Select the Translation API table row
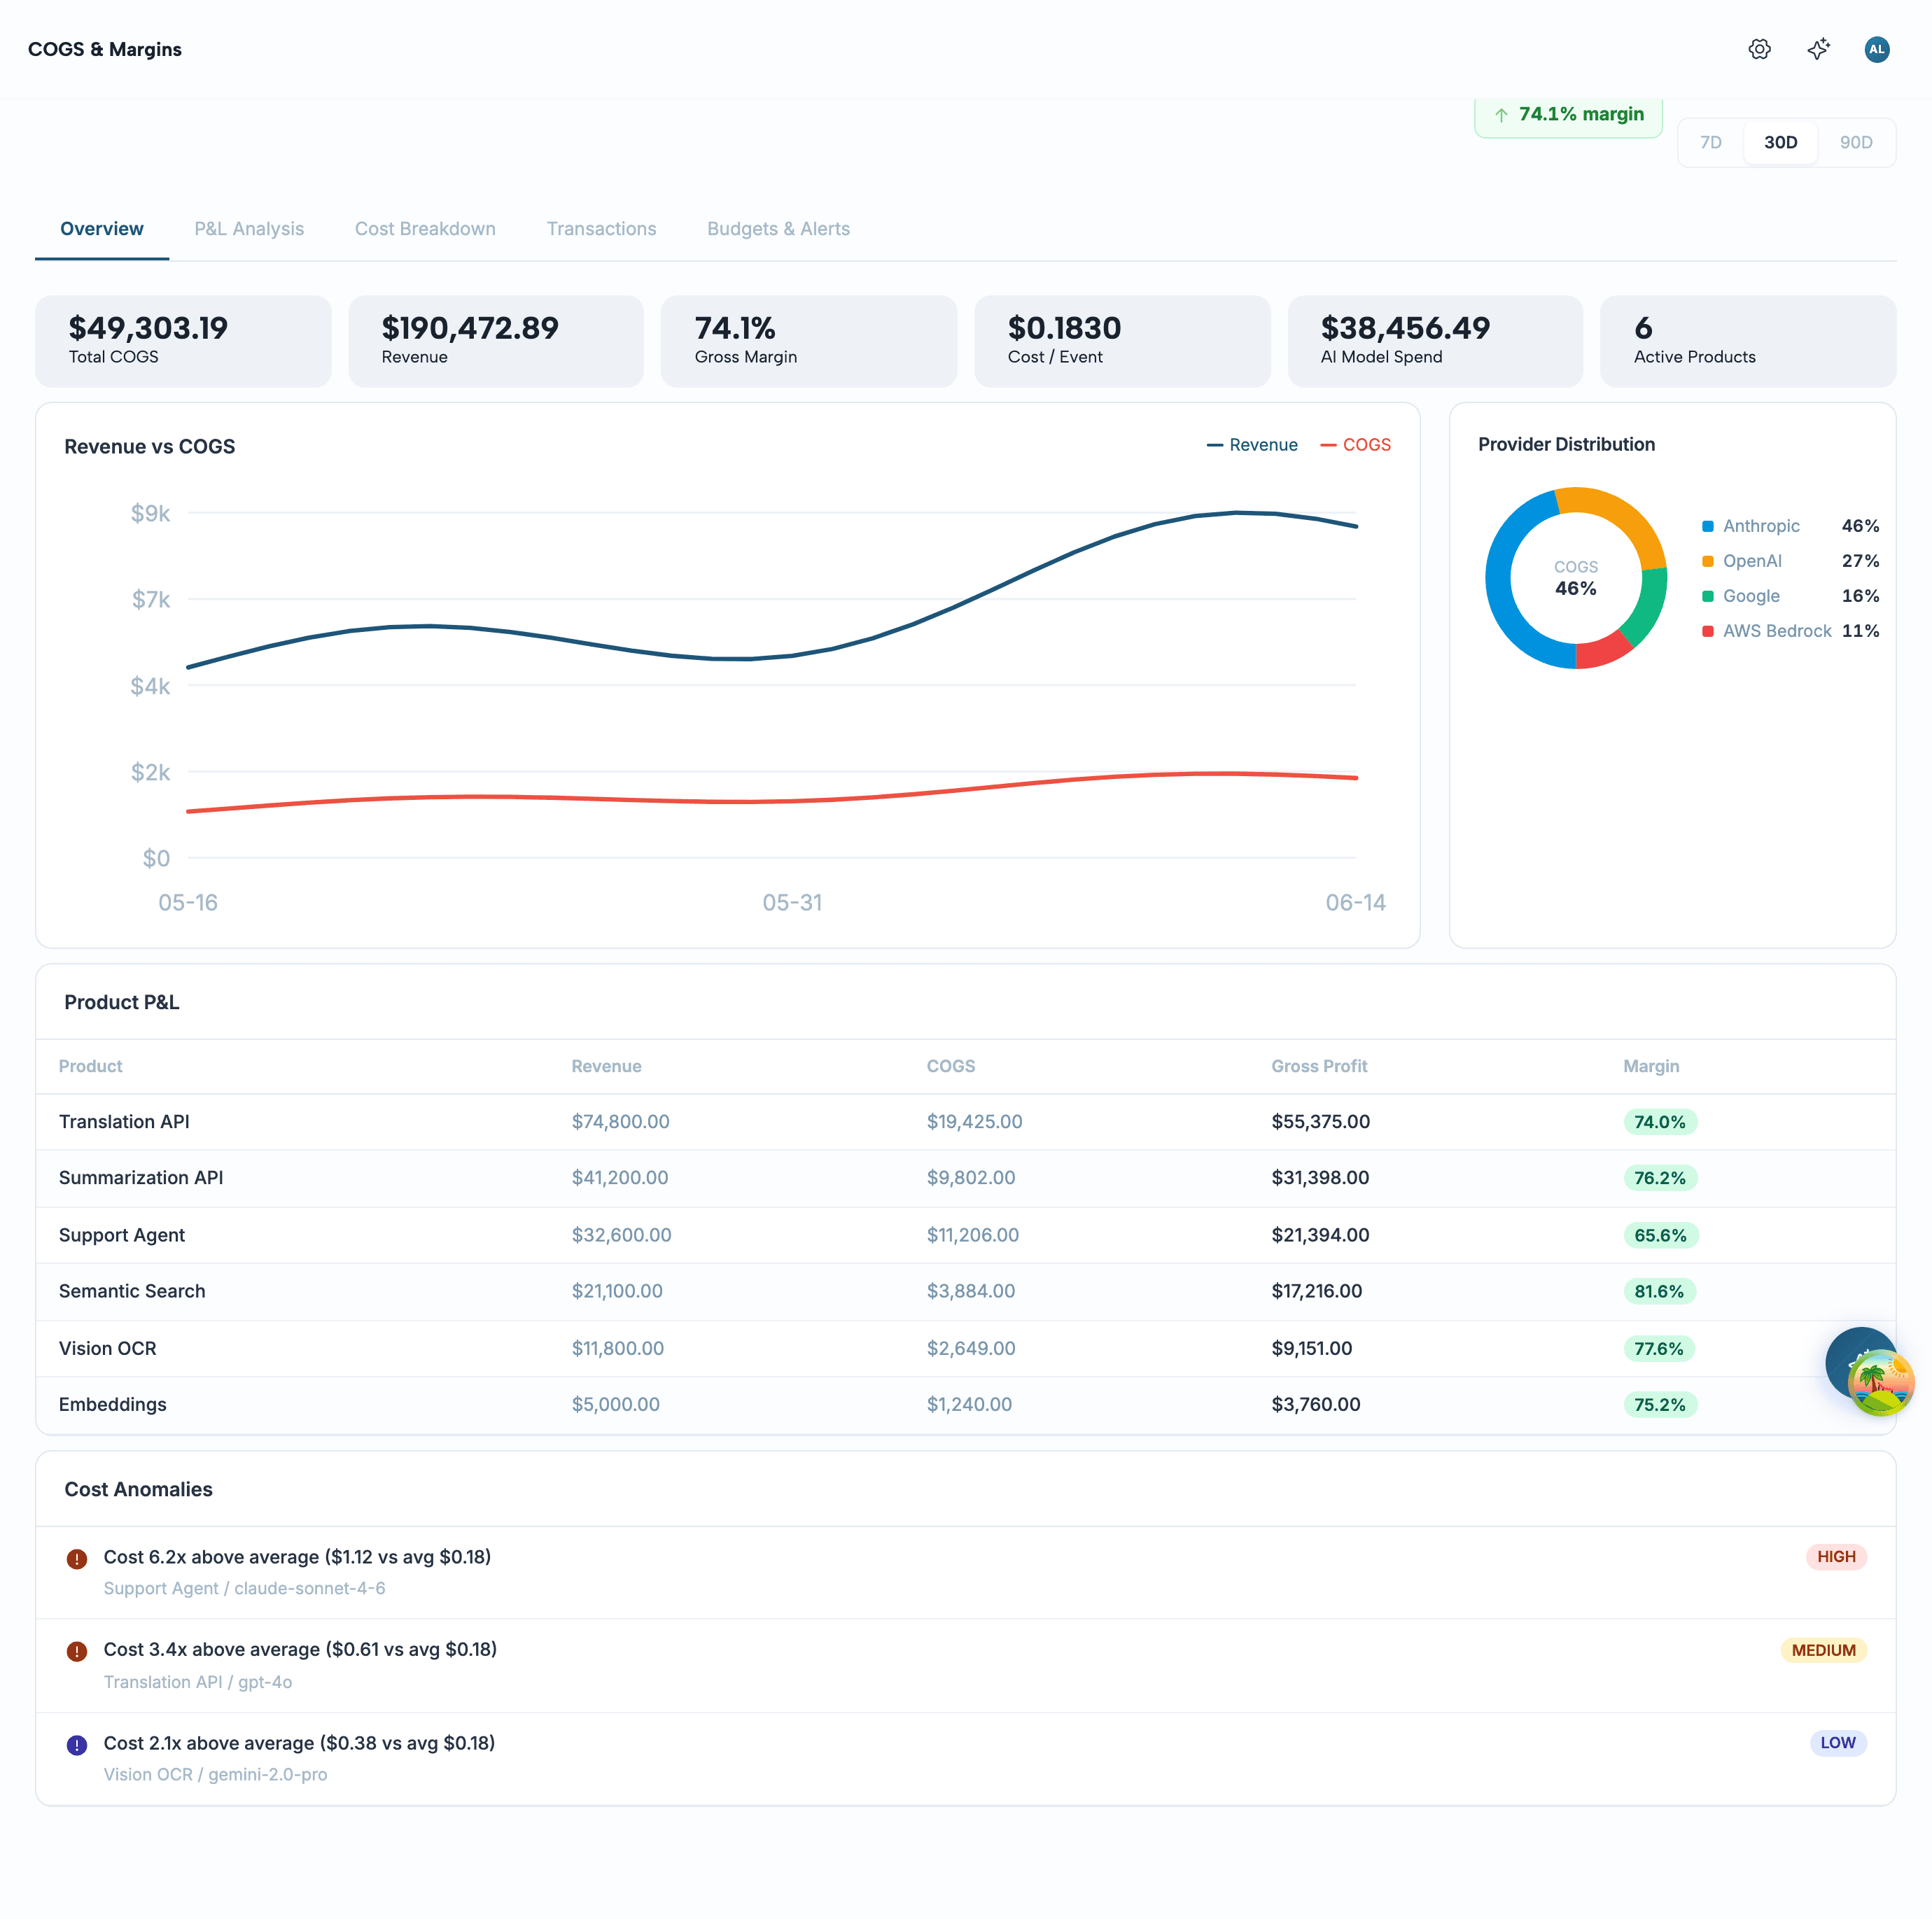This screenshot has width=1932, height=1919. pos(965,1122)
